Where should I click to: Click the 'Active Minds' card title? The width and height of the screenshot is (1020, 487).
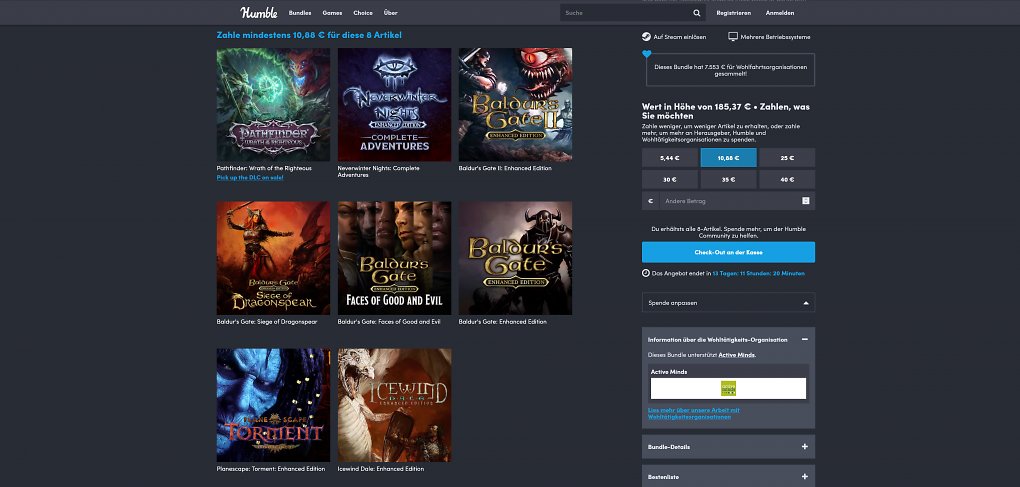[x=669, y=372]
